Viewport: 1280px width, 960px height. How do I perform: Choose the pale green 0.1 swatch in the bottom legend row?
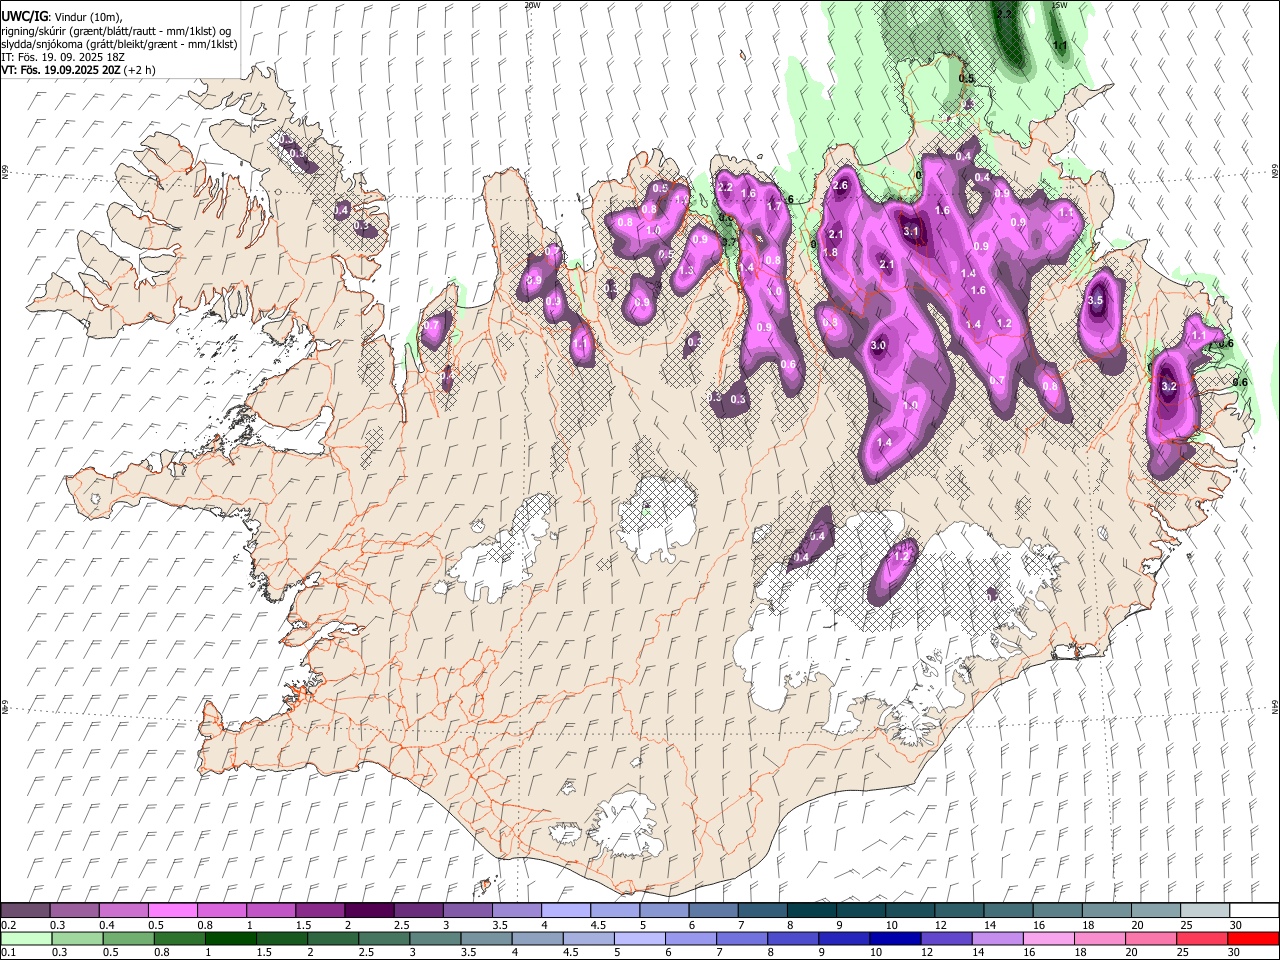click(x=25, y=938)
